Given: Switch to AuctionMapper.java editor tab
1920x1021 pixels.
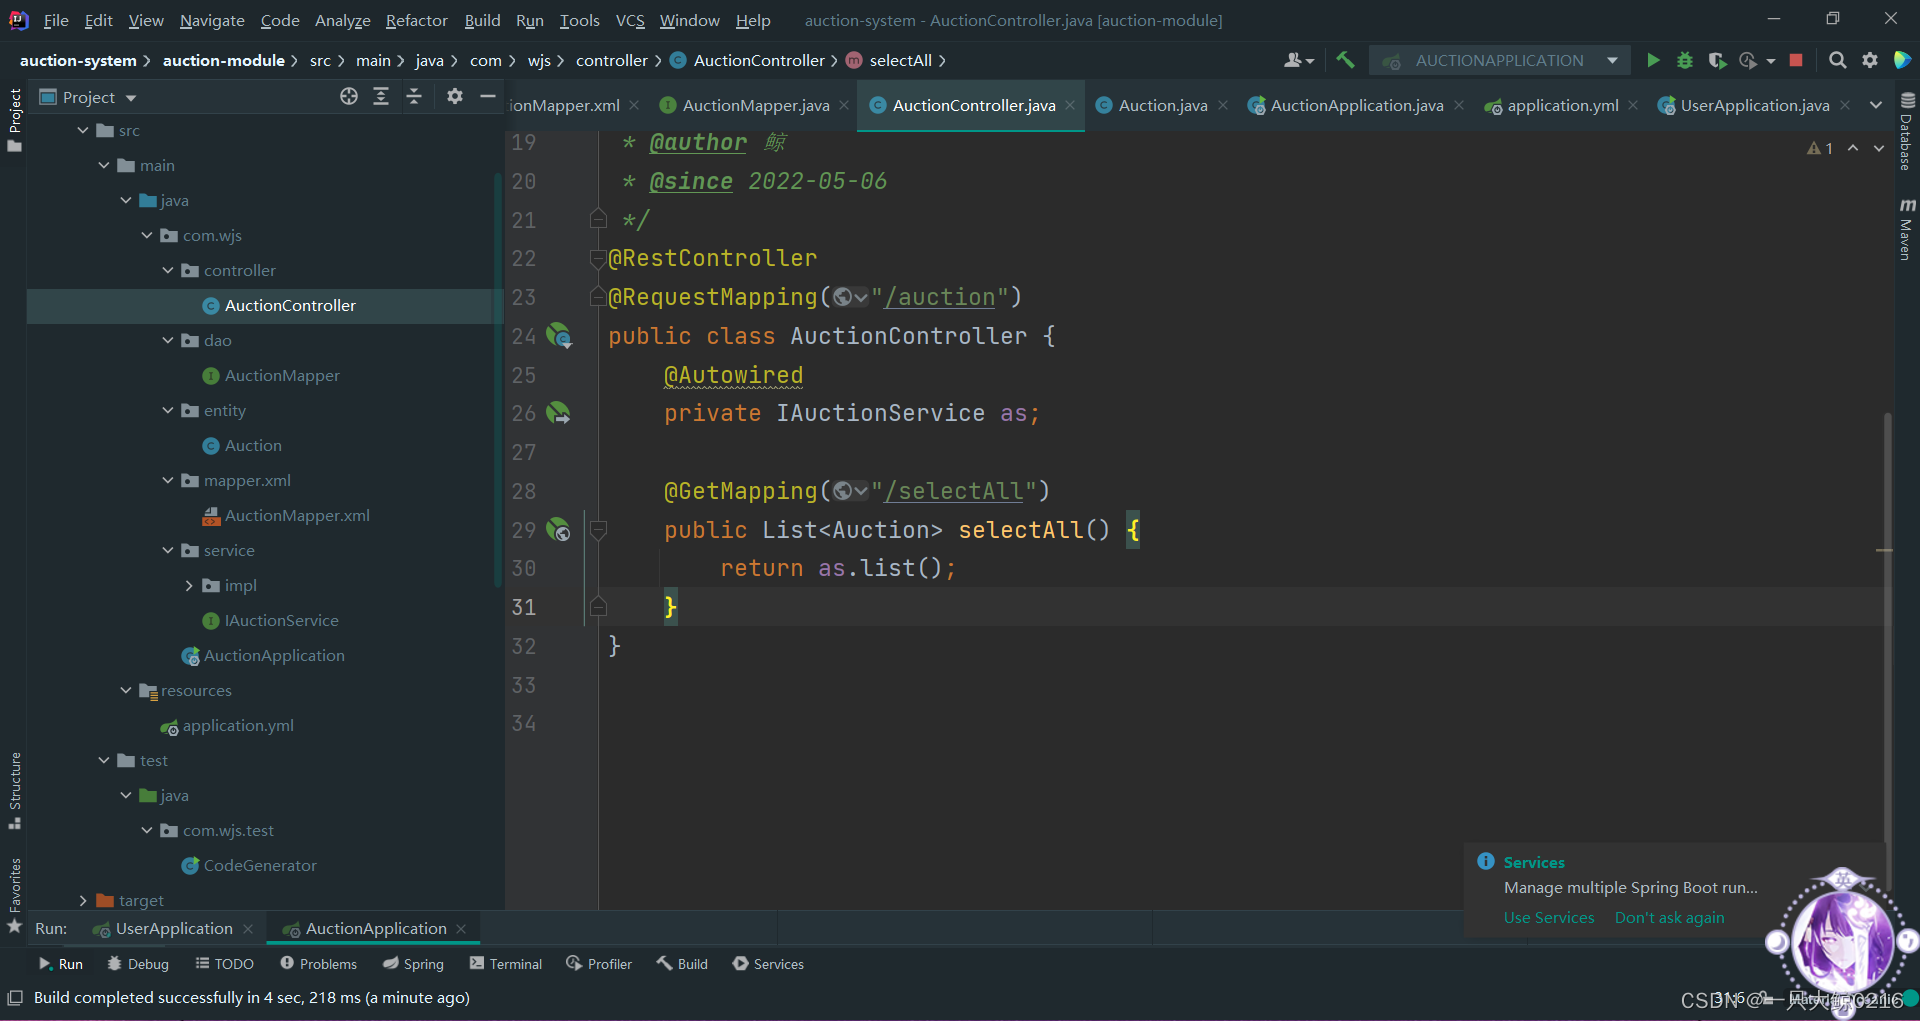Looking at the screenshot, I should pyautogui.click(x=756, y=106).
